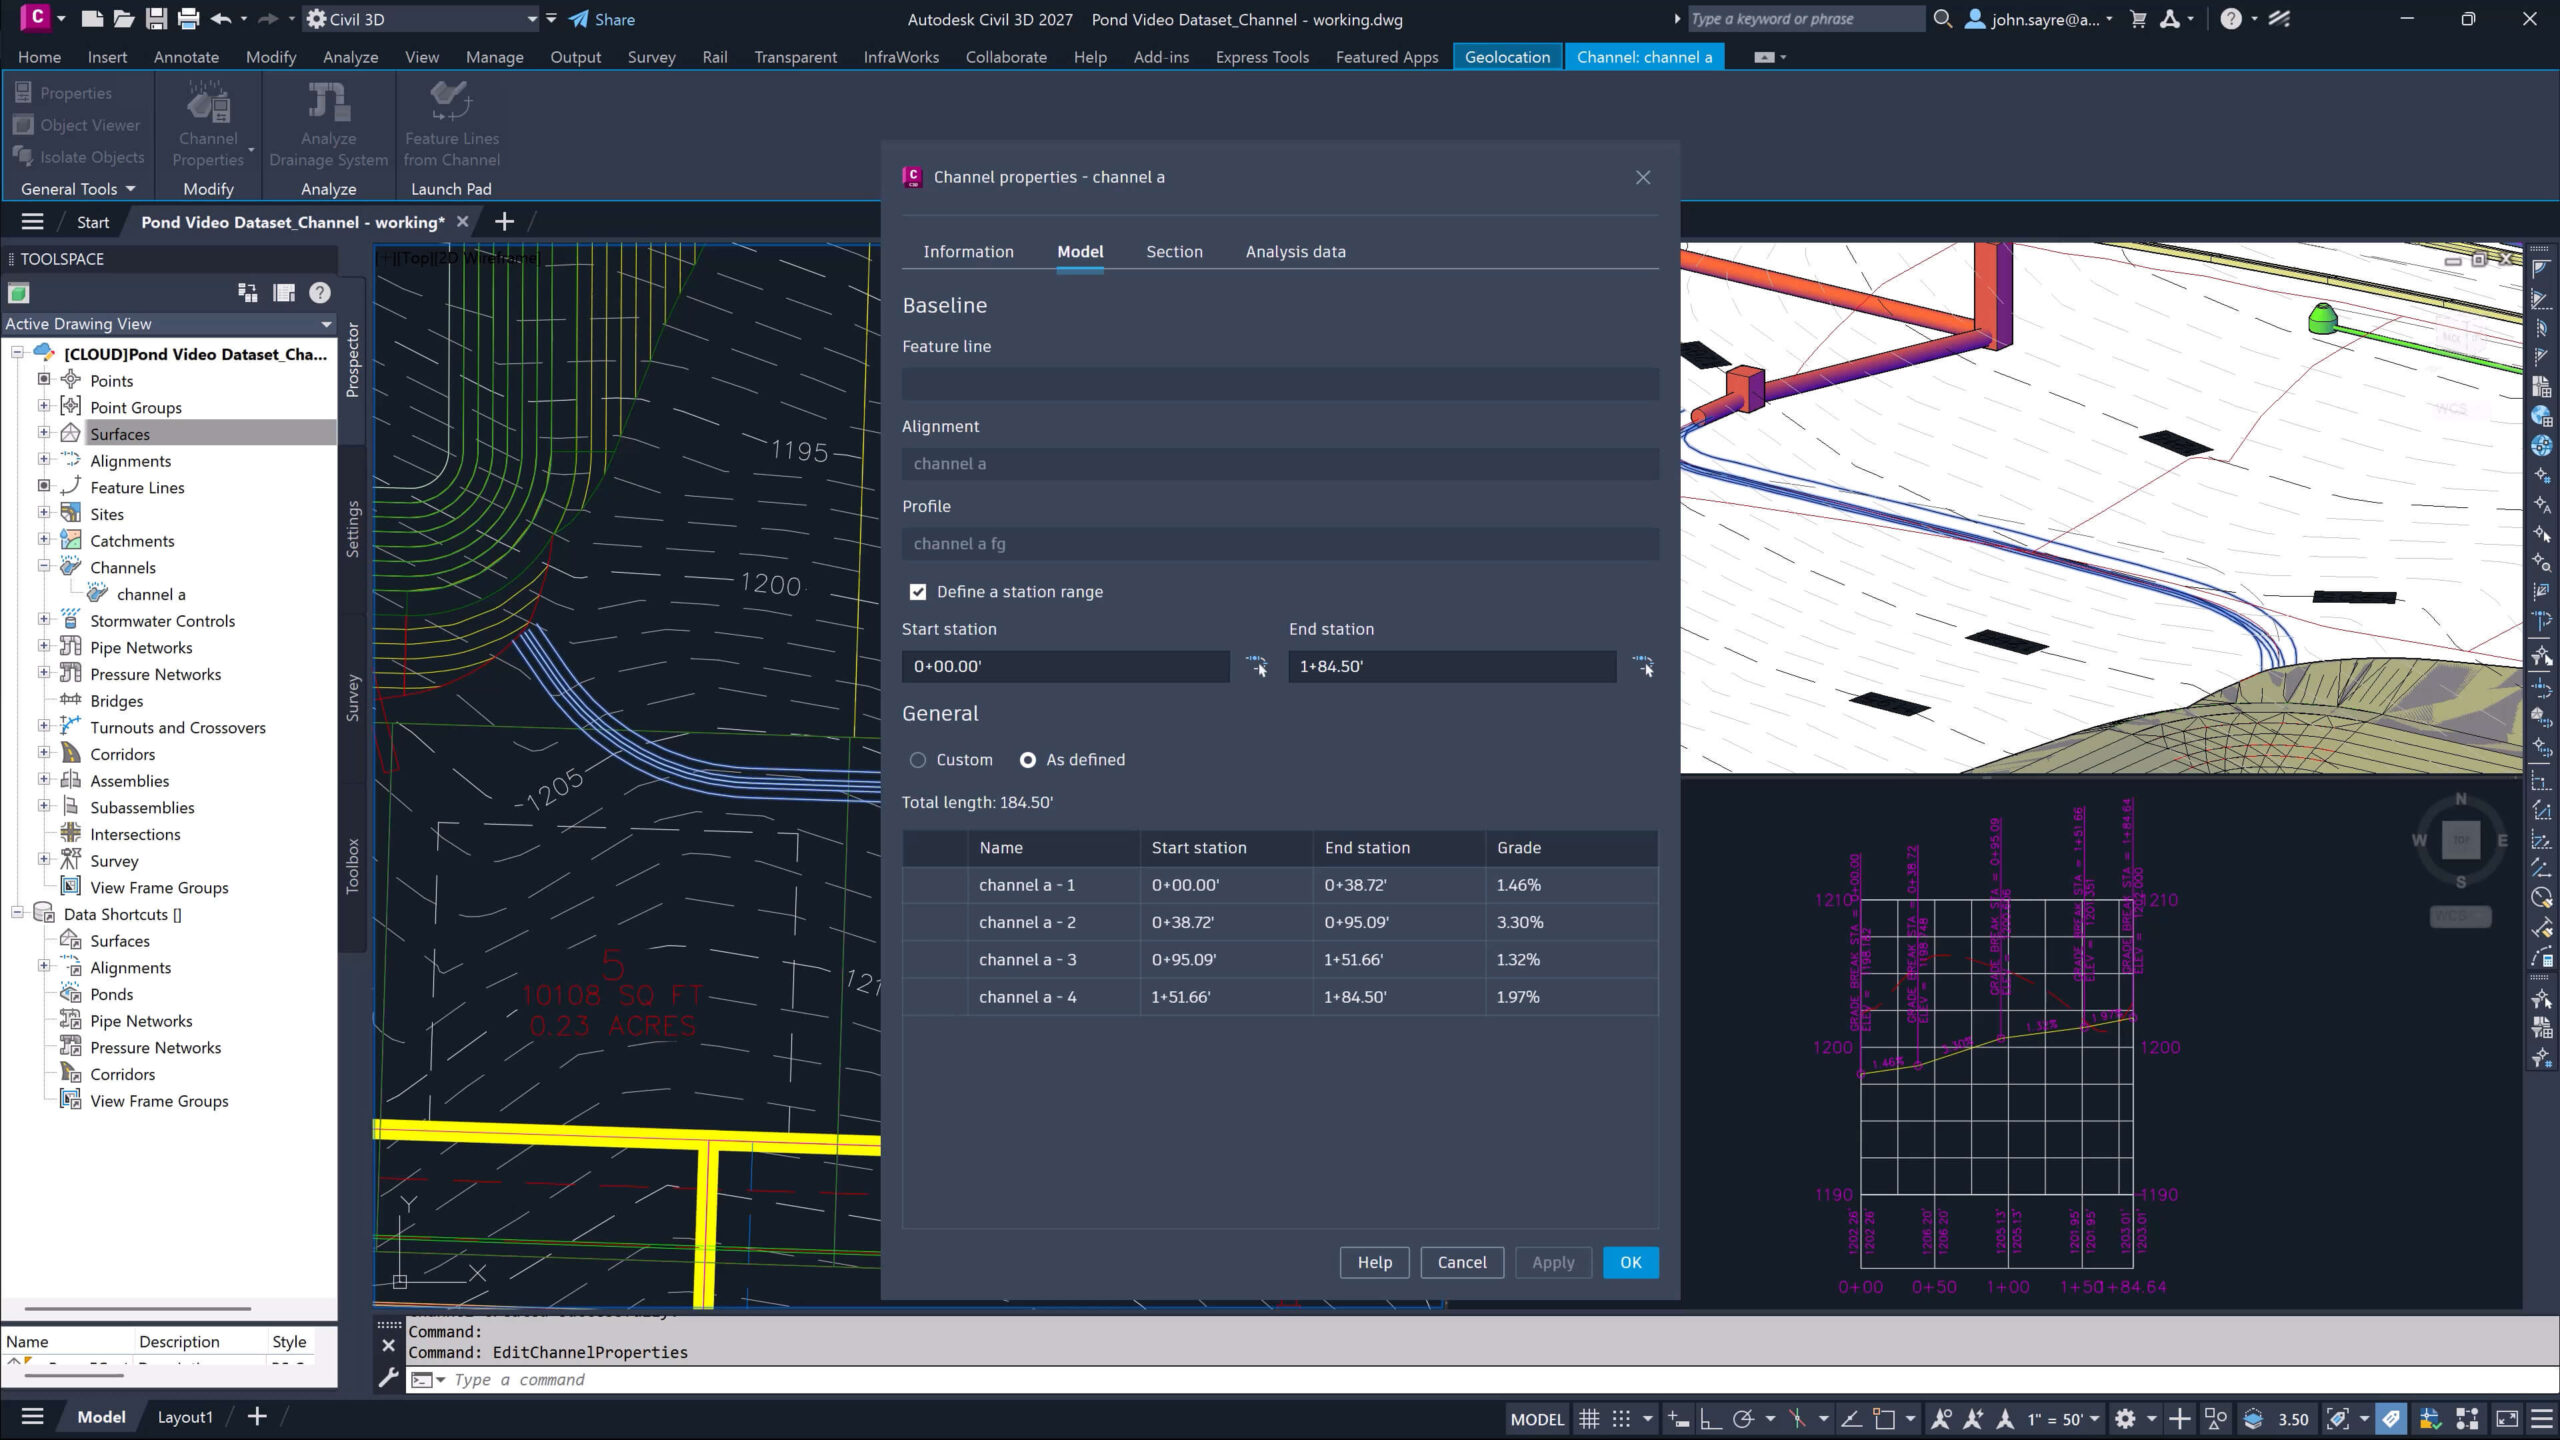Click the Cancel button
This screenshot has height=1440, width=2560.
1461,1263
